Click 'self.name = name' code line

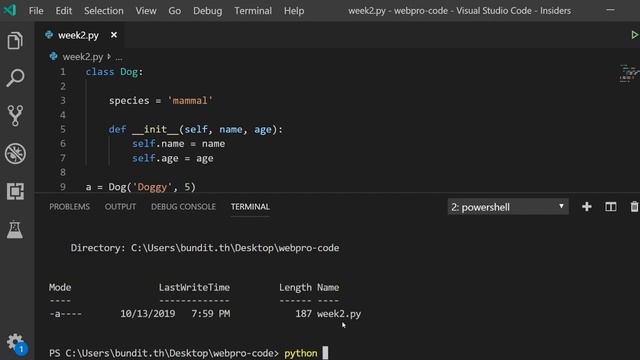point(178,144)
